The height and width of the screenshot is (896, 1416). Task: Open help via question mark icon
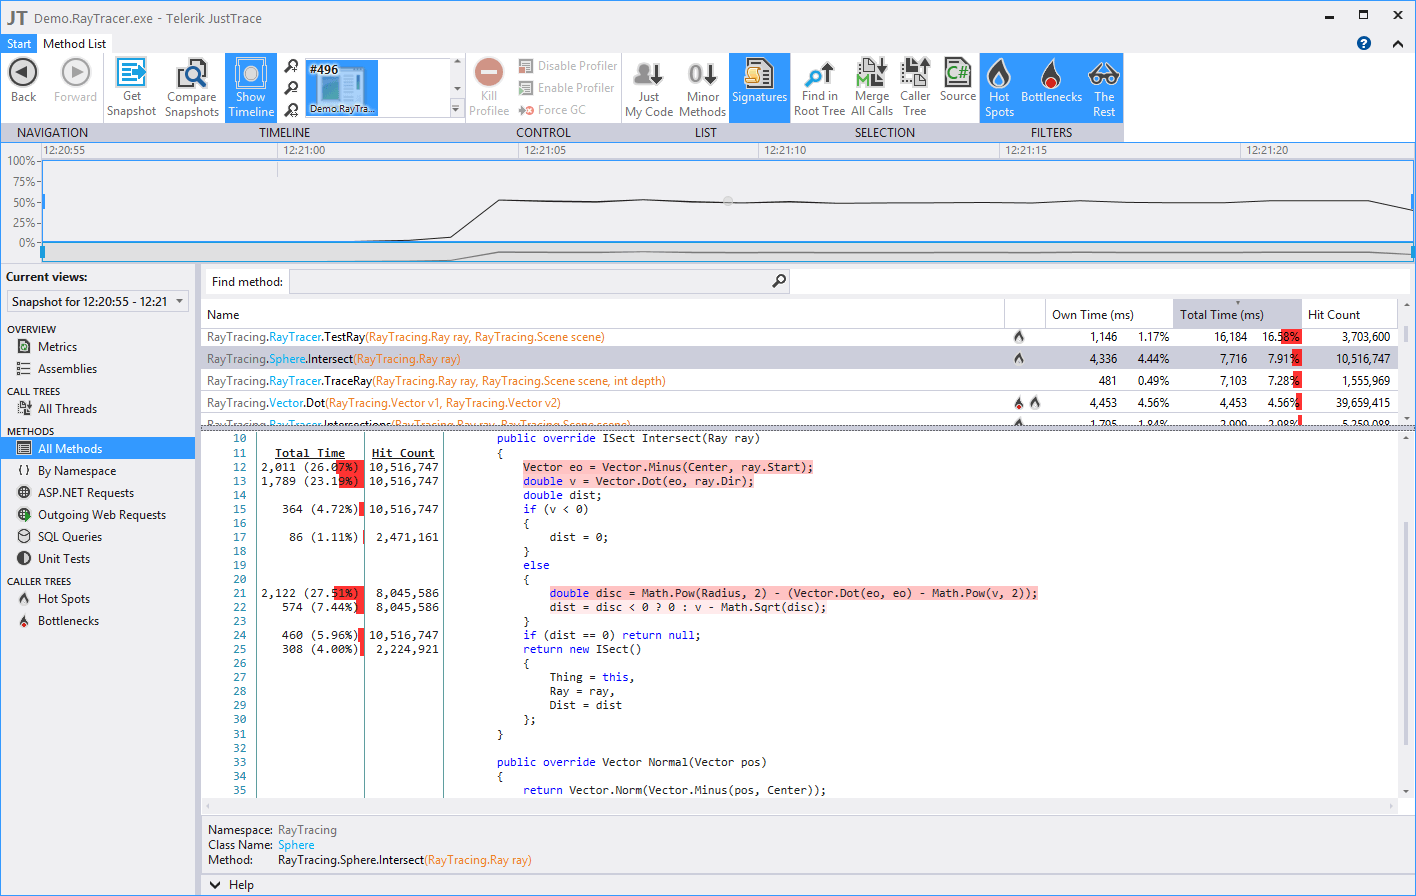coord(1364,43)
